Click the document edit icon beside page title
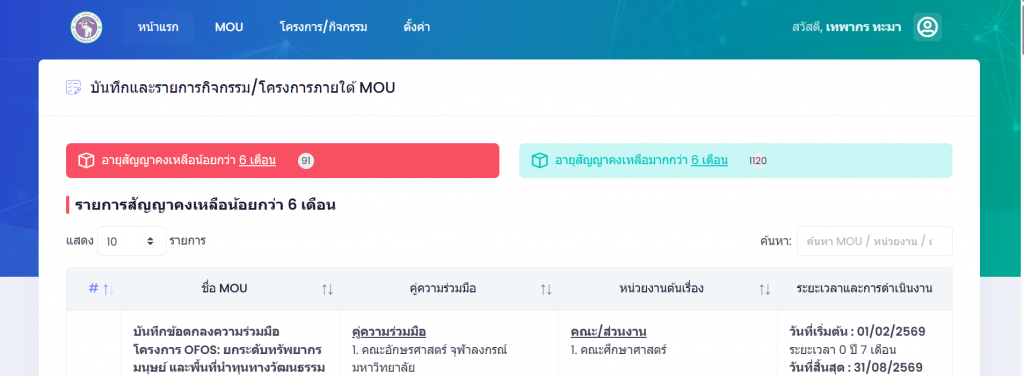Image resolution: width=1024 pixels, height=376 pixels. click(x=74, y=87)
